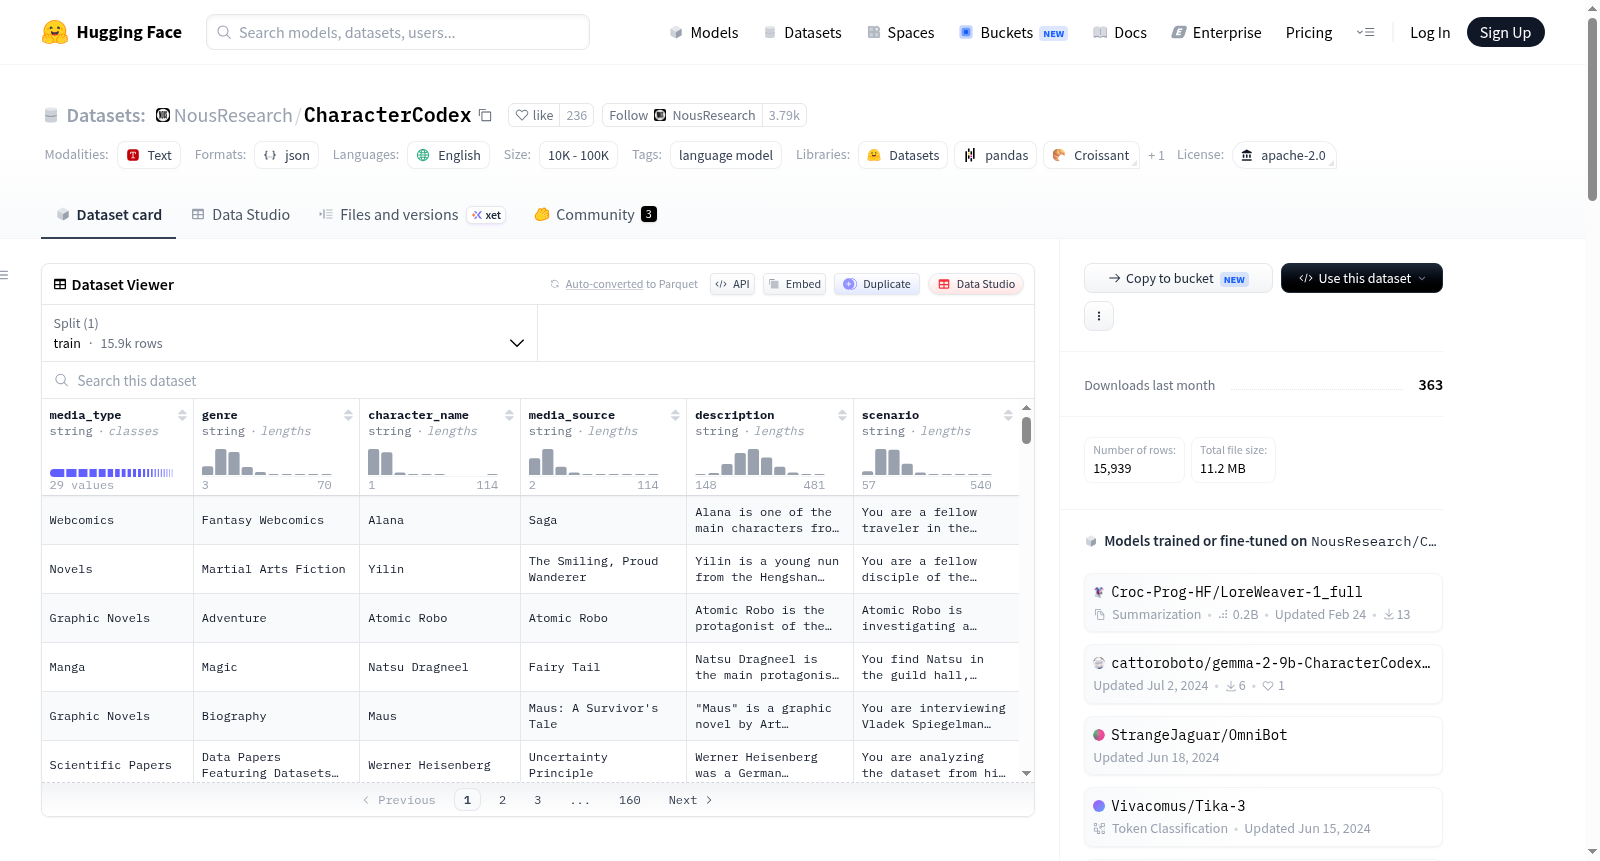
Task: Click the API button in Dataset Viewer
Action: (732, 284)
